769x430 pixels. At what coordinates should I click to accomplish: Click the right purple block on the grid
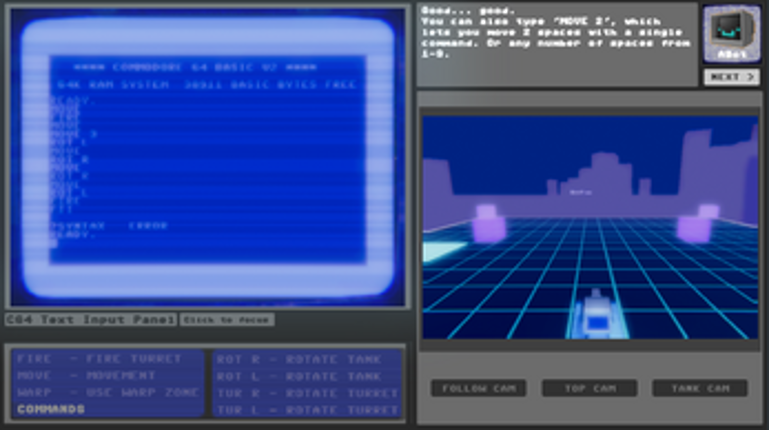point(697,224)
